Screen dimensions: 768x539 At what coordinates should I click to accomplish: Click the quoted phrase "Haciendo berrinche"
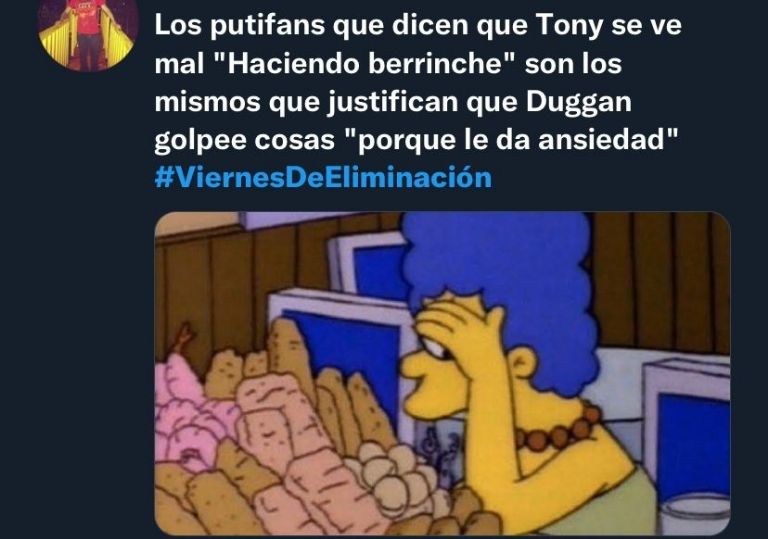coord(366,64)
